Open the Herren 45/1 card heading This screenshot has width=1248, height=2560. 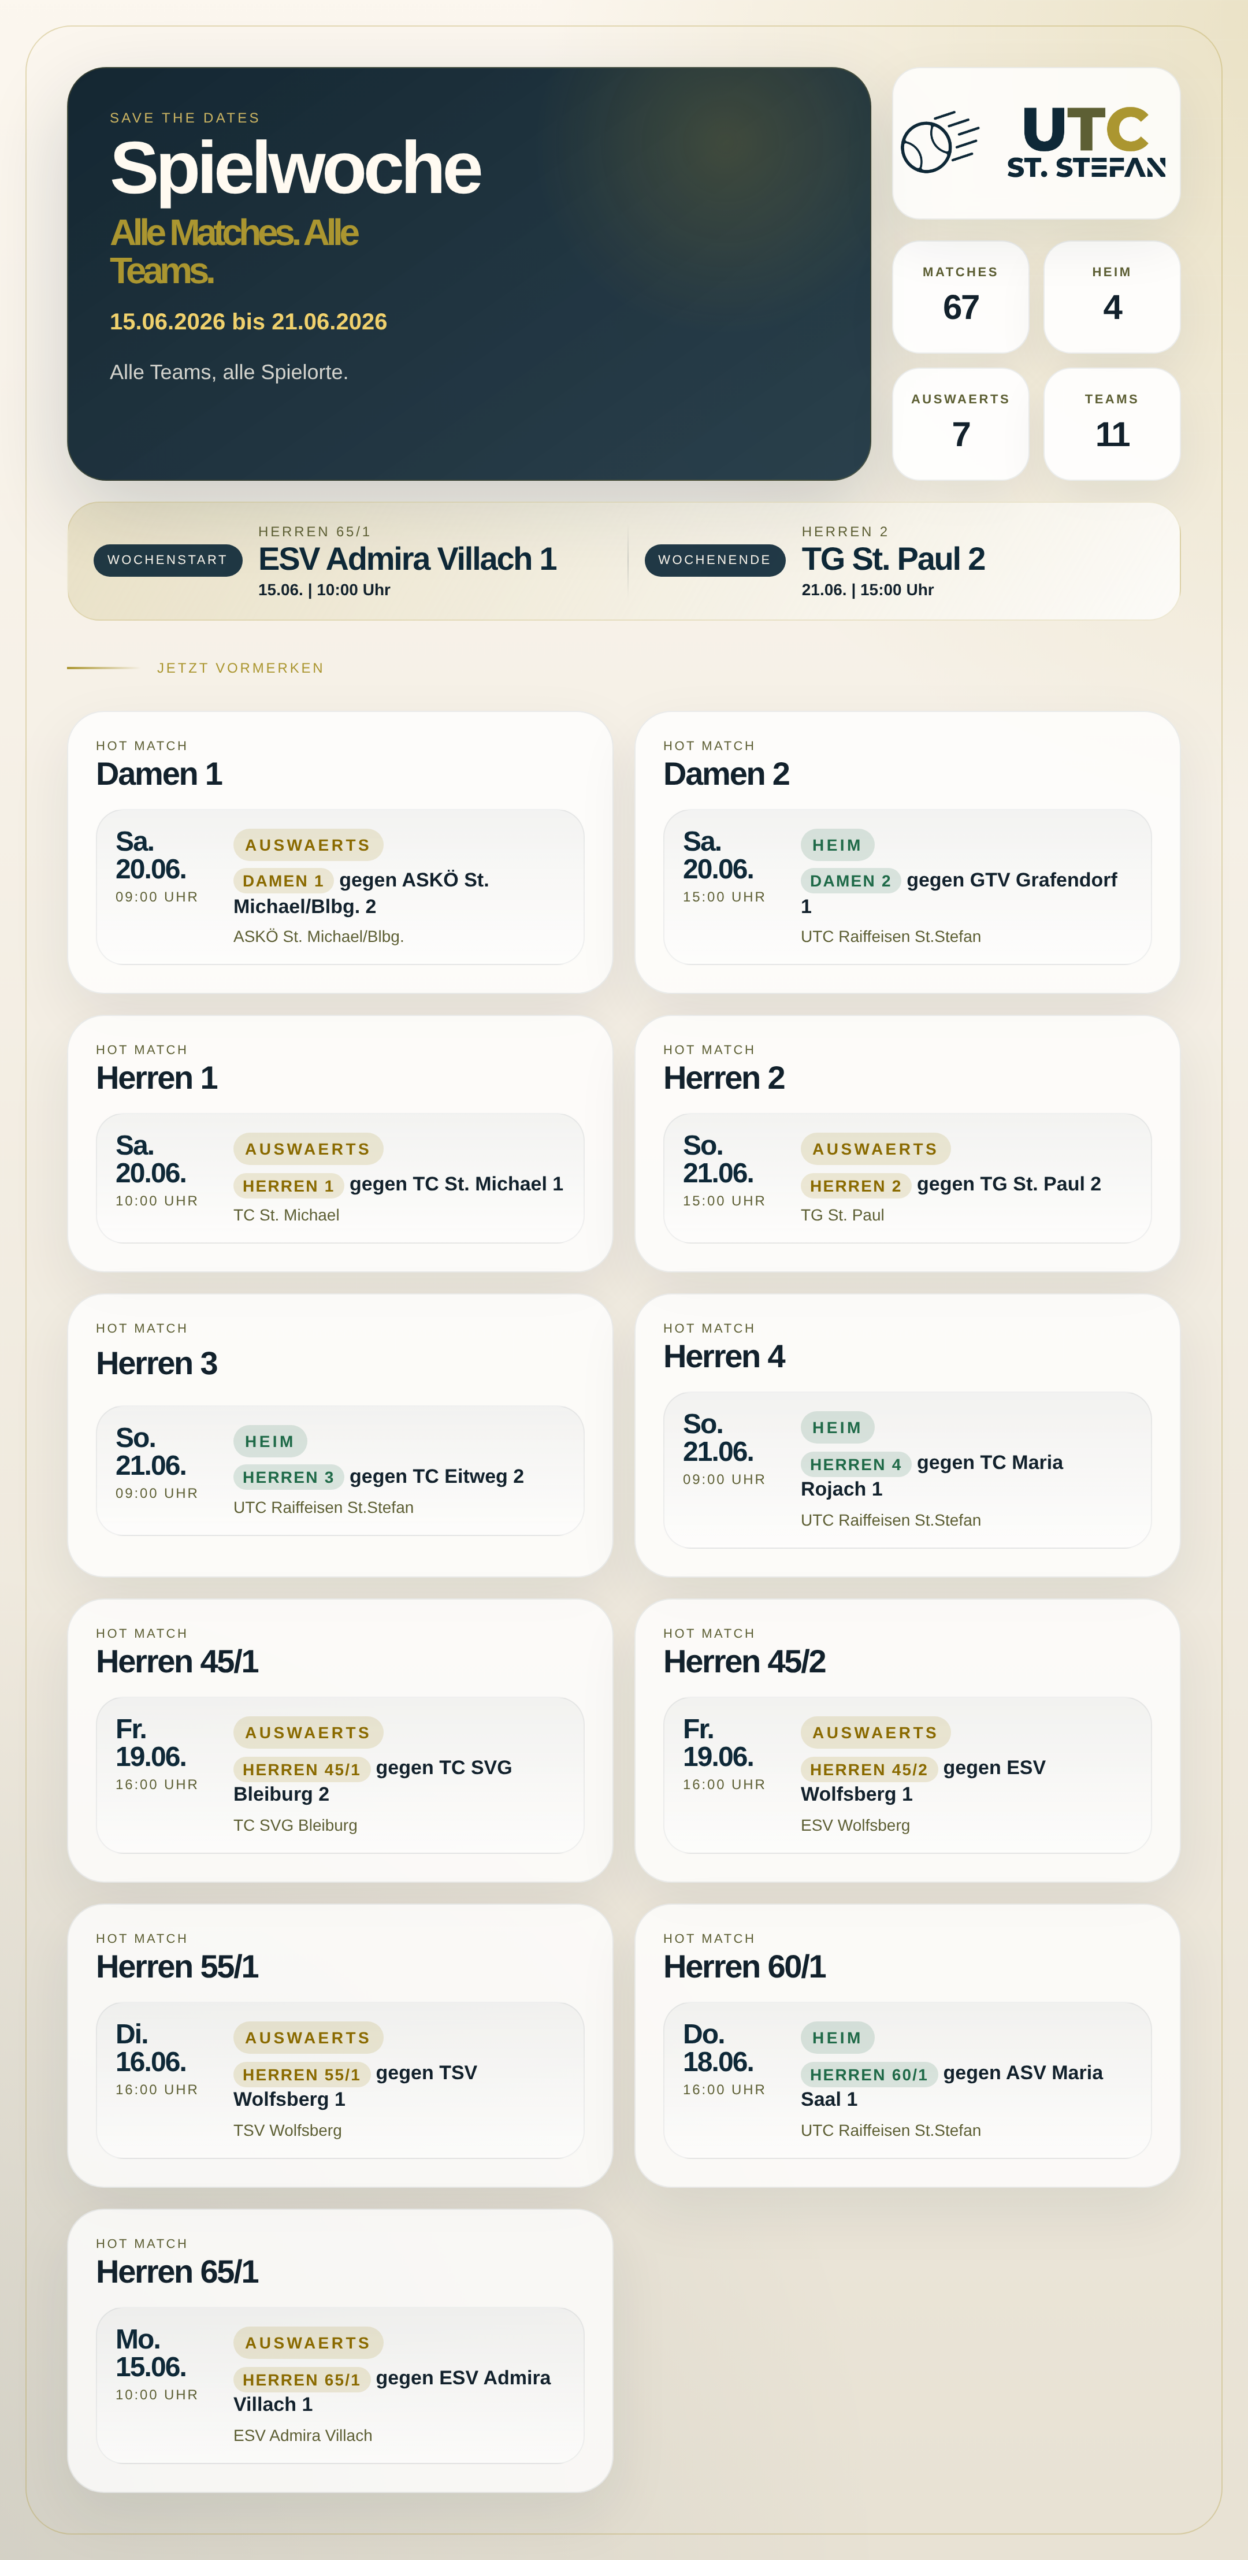pos(177,1662)
